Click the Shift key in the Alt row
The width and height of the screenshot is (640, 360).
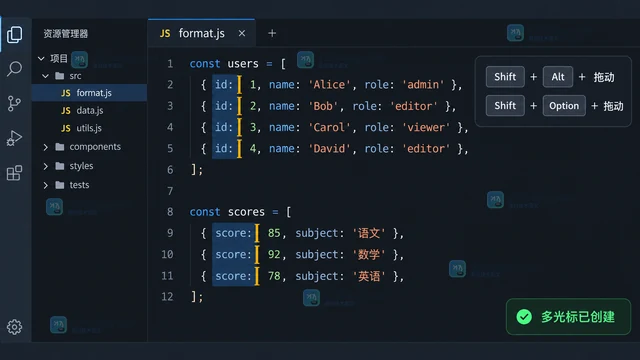(x=505, y=77)
